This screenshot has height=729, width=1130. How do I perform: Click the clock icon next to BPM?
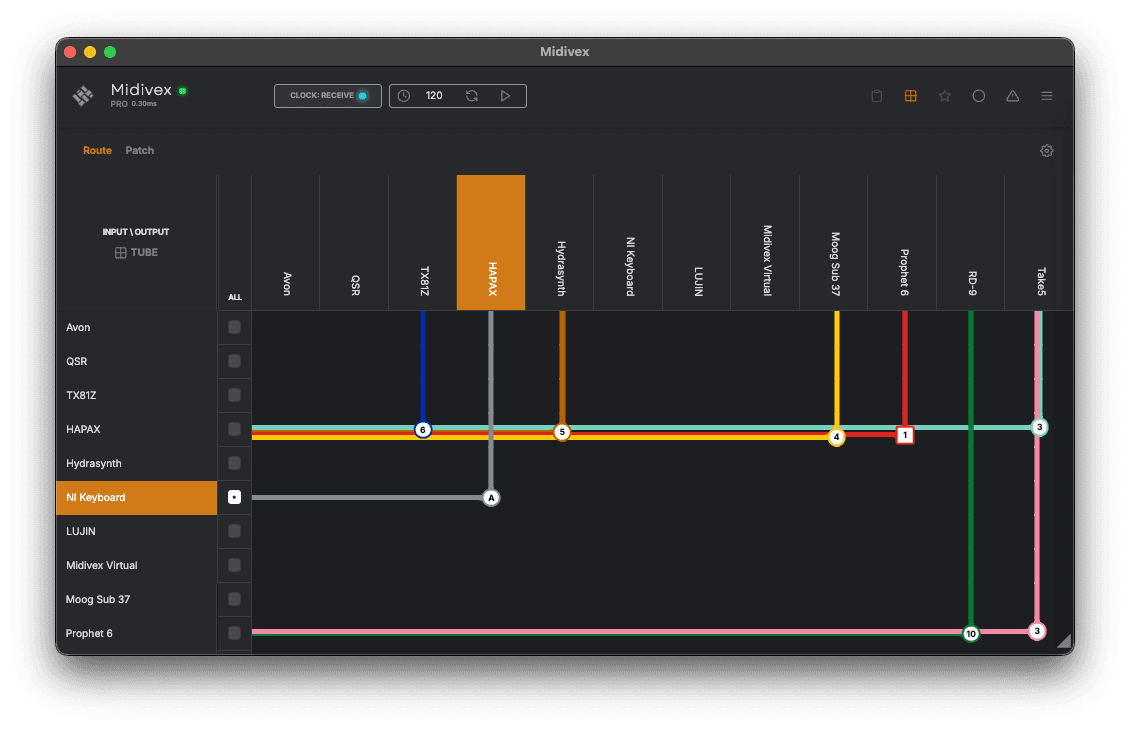[x=404, y=95]
